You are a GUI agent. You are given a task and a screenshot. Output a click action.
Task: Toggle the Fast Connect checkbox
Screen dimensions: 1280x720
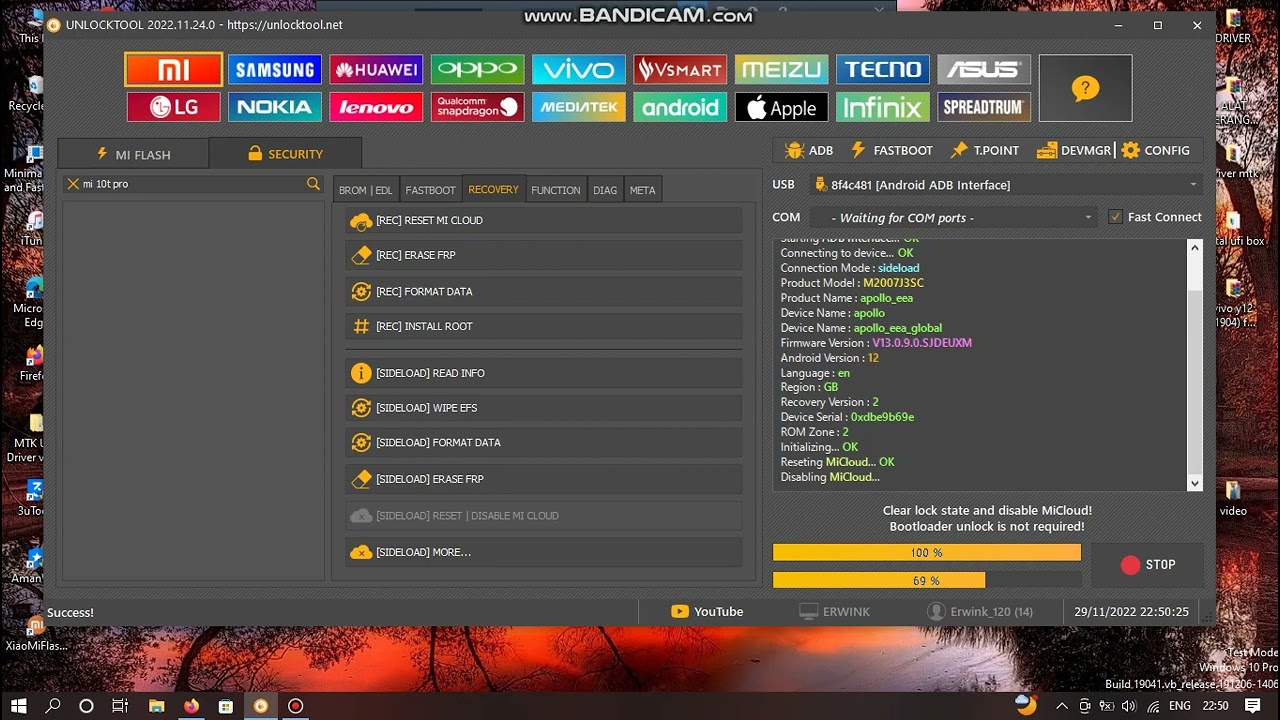coord(1115,217)
